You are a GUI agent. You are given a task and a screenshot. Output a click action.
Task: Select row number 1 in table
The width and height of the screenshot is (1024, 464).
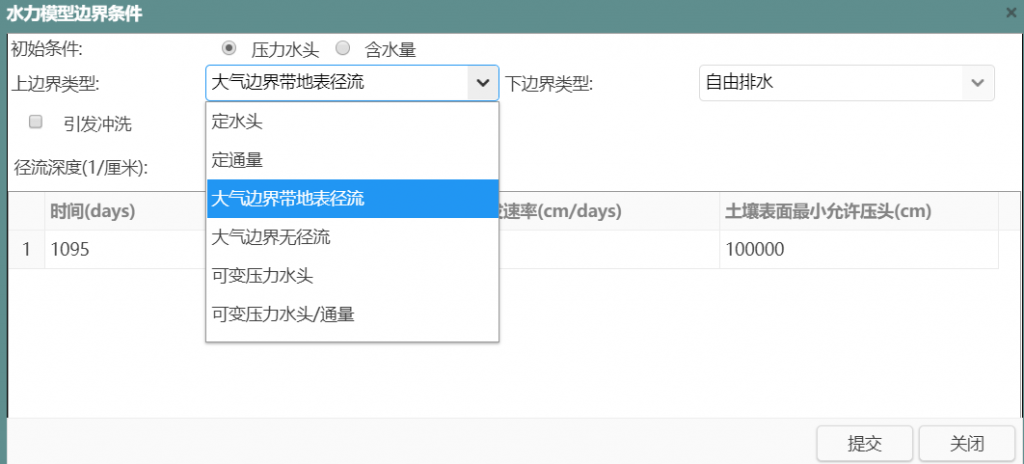(26, 250)
